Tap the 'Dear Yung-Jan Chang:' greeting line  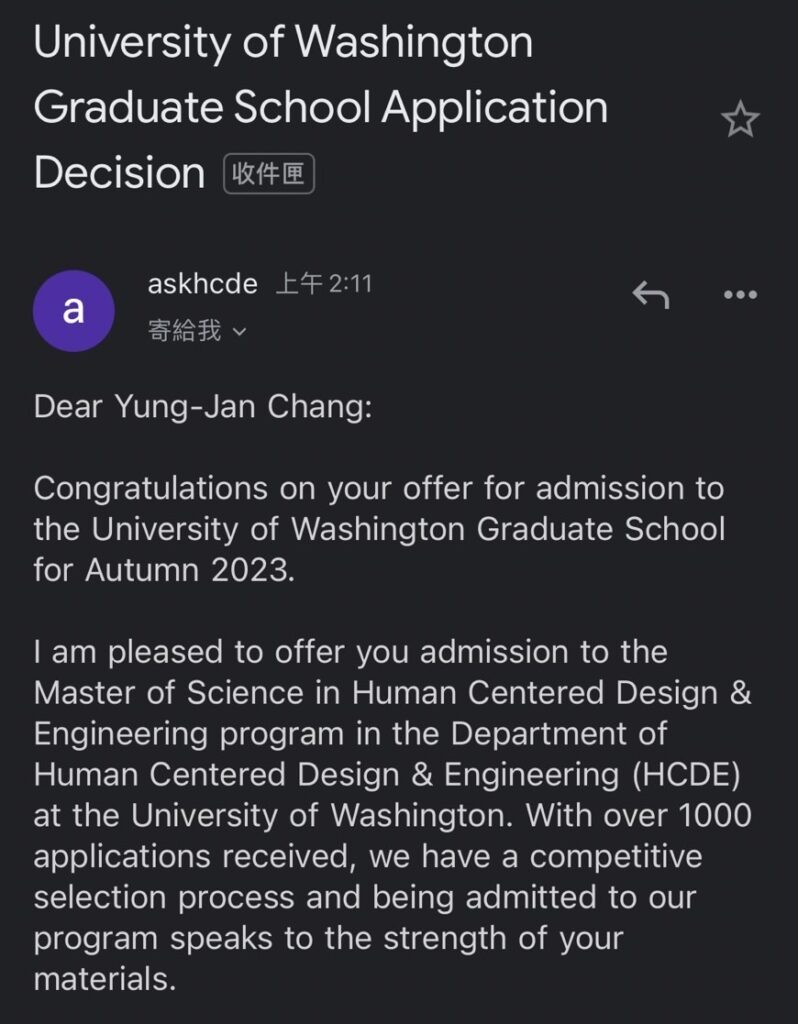click(203, 407)
